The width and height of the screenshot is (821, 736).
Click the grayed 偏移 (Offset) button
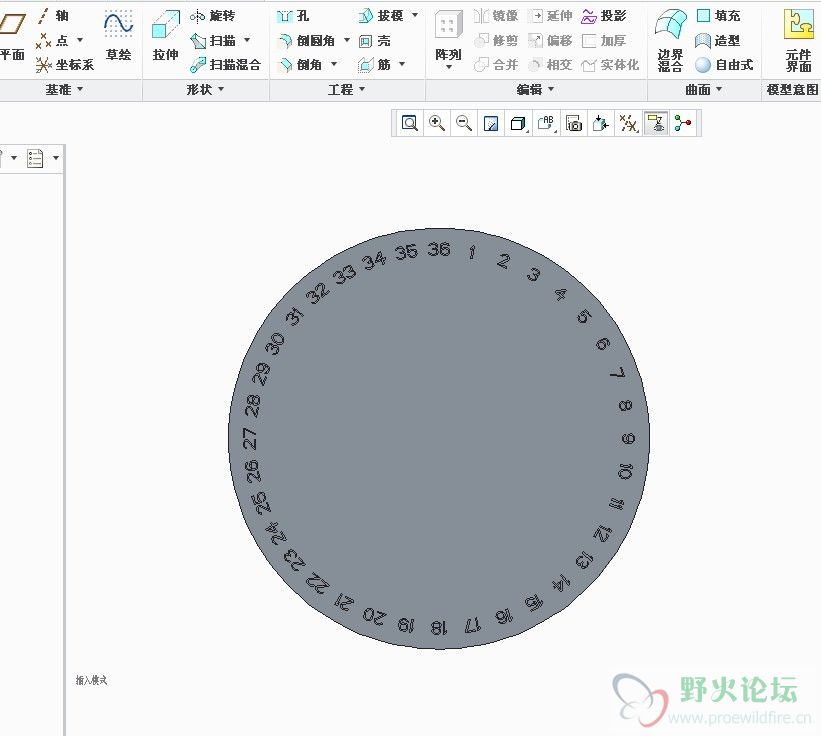550,40
